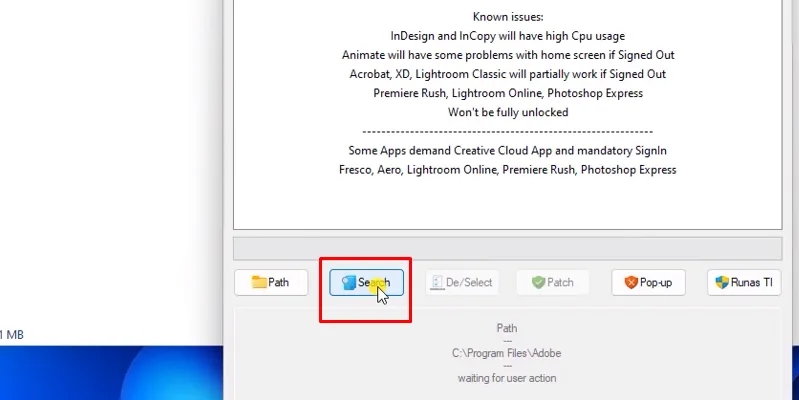799x400 pixels.
Task: Start scanning with the Search button
Action: click(x=367, y=283)
